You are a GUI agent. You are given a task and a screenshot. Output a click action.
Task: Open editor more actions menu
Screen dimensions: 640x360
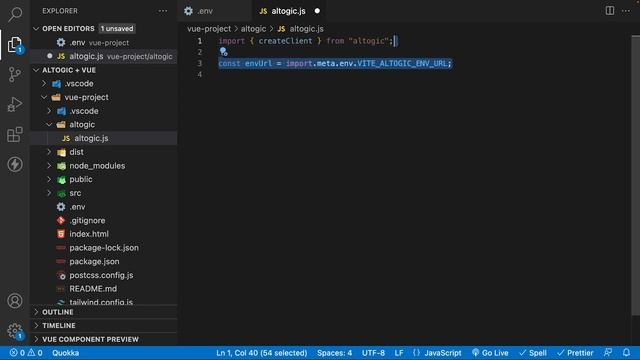point(626,11)
